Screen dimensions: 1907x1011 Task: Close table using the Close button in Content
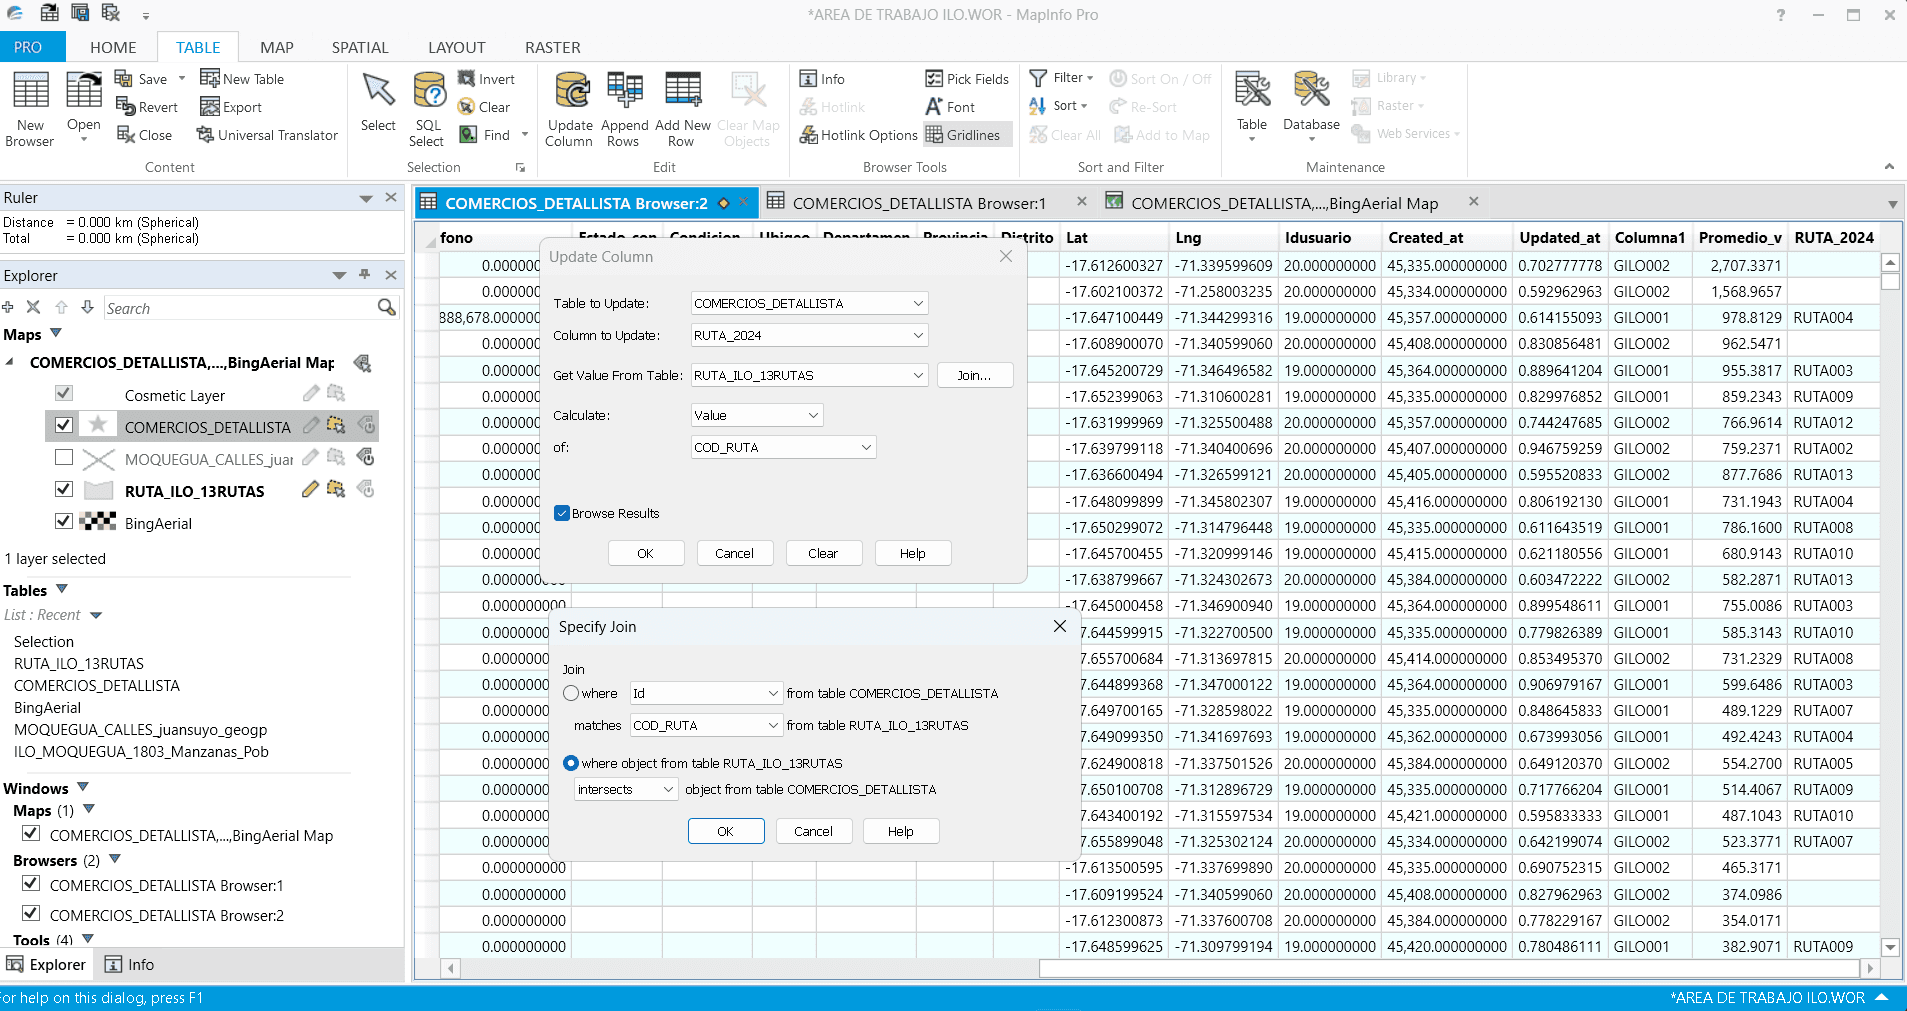(144, 135)
